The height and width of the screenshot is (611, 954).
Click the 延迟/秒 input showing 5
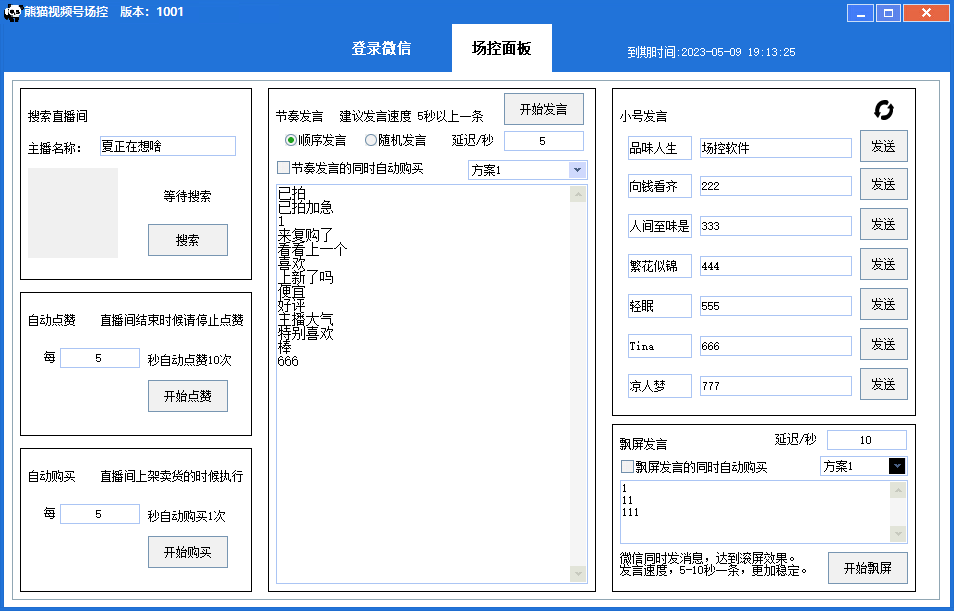(542, 141)
